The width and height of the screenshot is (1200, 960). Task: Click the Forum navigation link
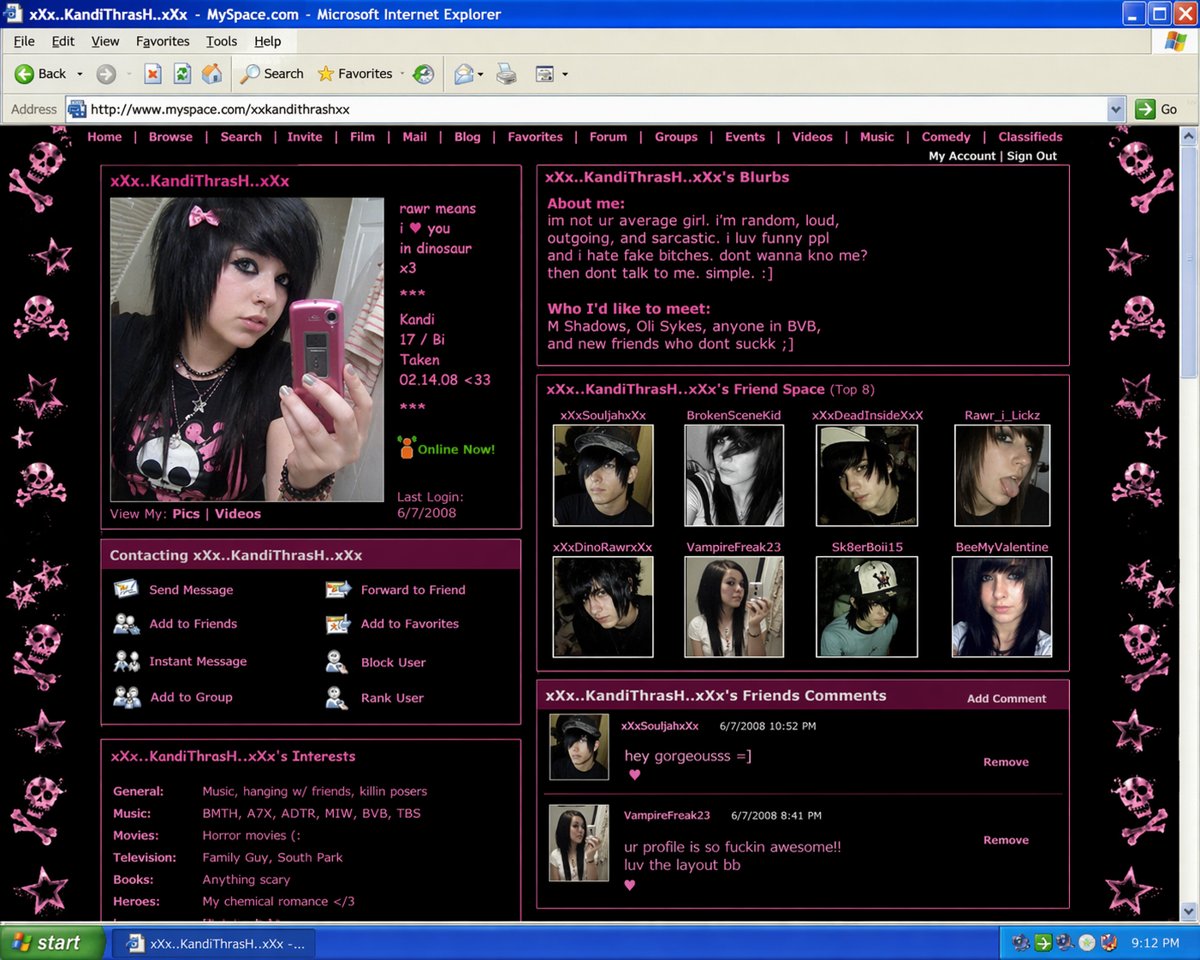(x=608, y=137)
